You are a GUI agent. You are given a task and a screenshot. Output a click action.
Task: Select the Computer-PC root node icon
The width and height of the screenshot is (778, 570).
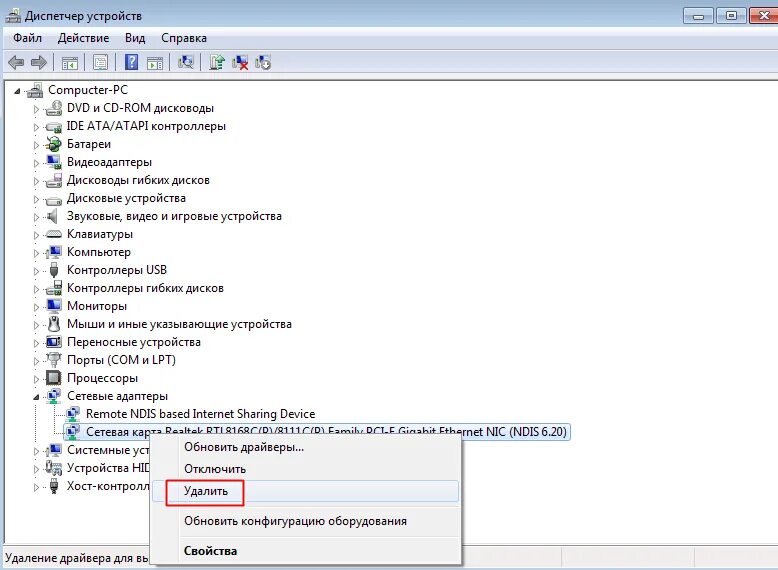pos(35,90)
